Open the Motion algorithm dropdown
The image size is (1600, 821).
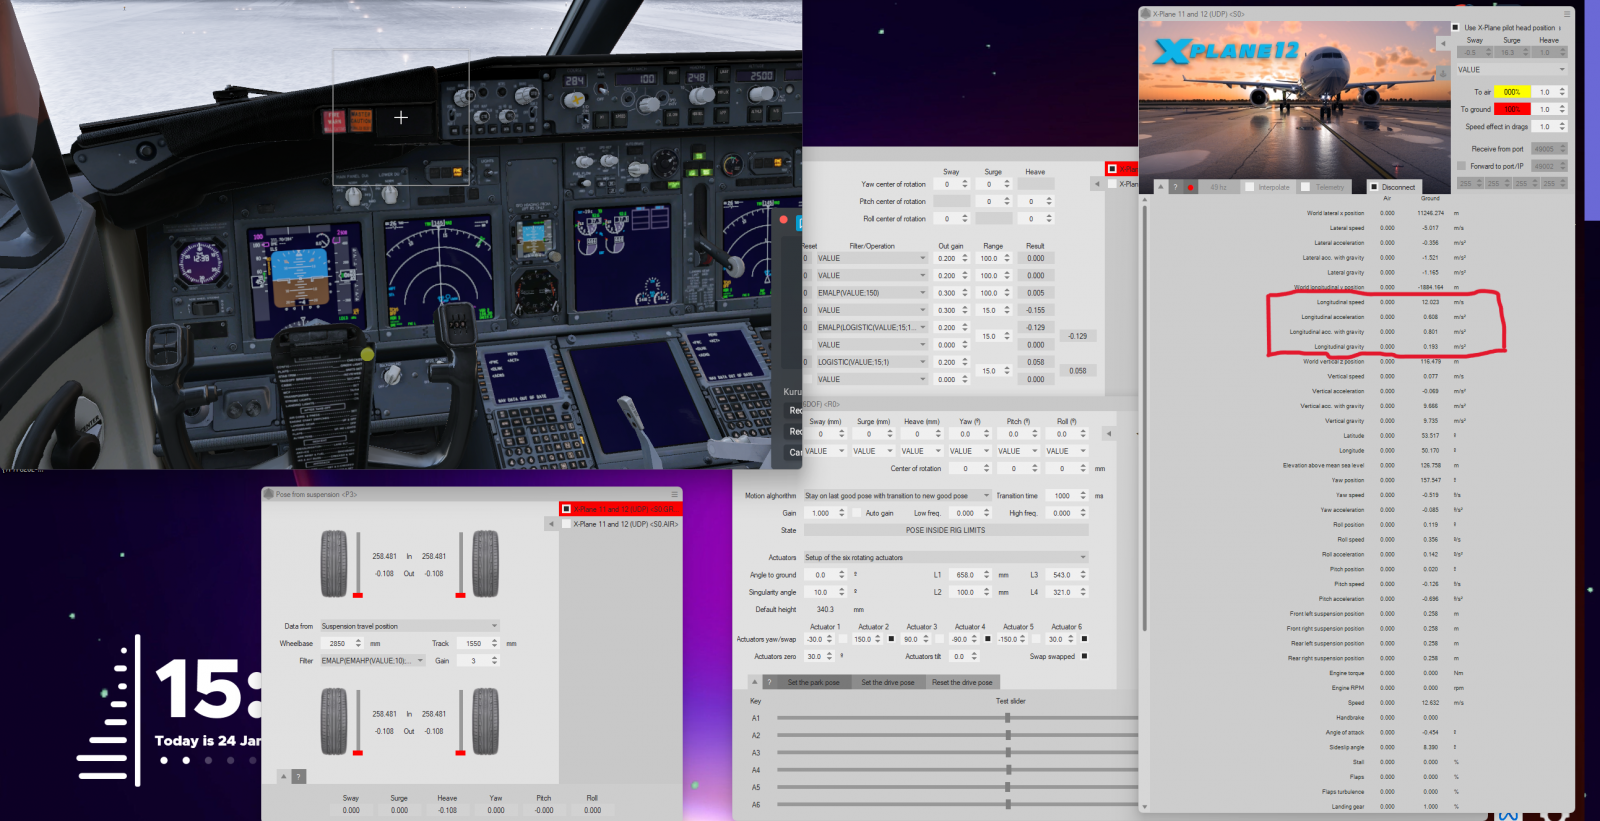click(x=896, y=496)
